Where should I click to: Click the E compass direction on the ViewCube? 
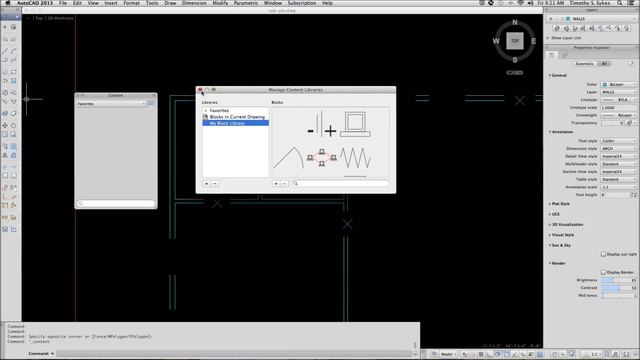point(533,41)
